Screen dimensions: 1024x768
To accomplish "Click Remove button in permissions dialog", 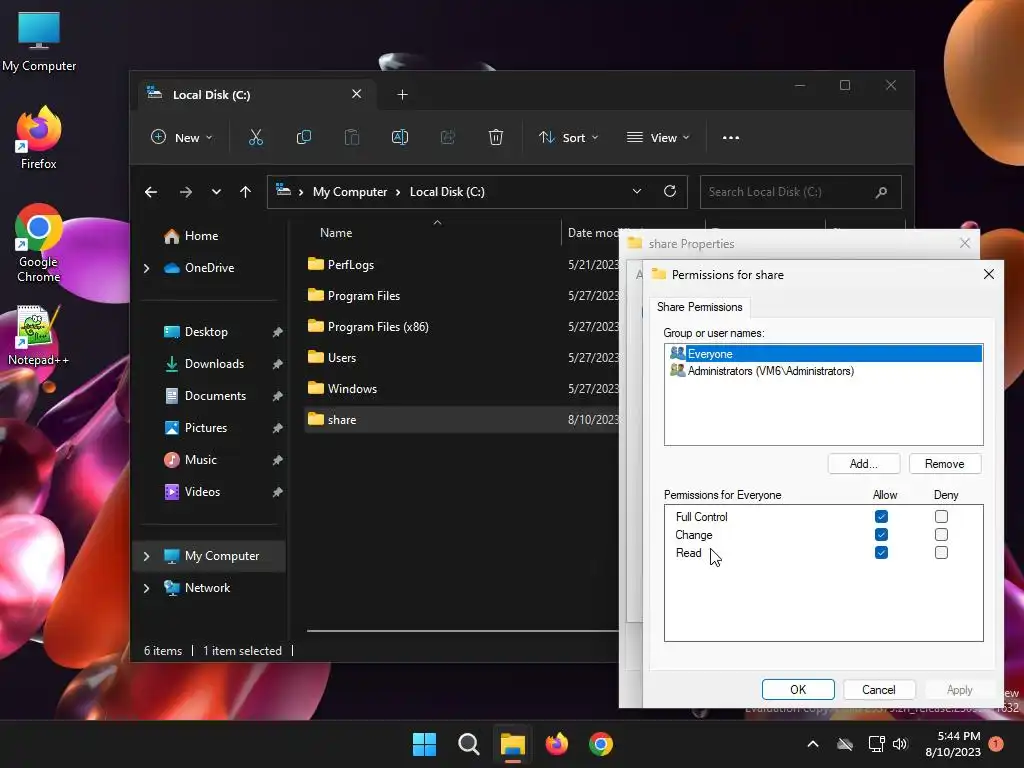I will (944, 464).
